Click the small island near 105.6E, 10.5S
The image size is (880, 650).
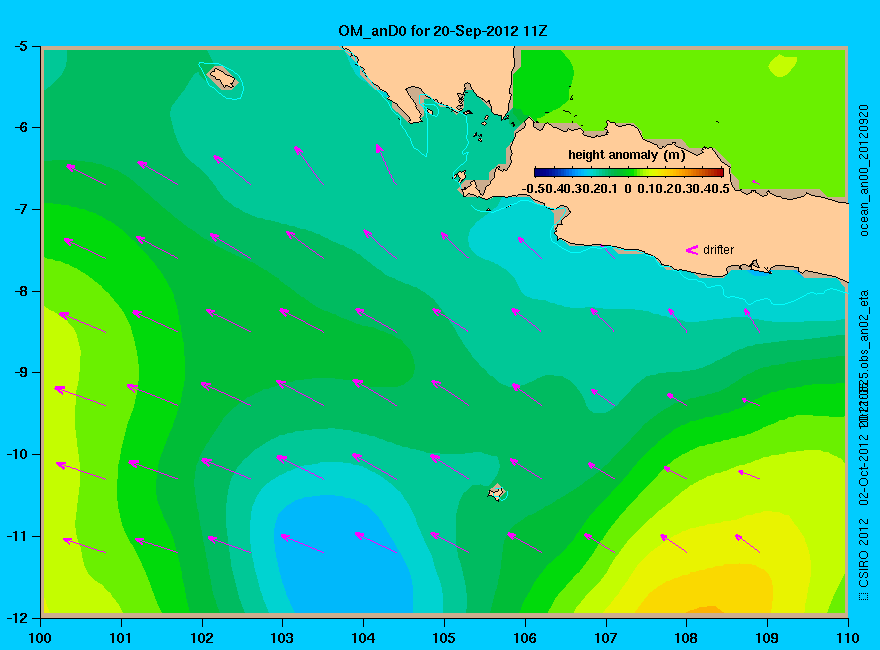(x=497, y=492)
